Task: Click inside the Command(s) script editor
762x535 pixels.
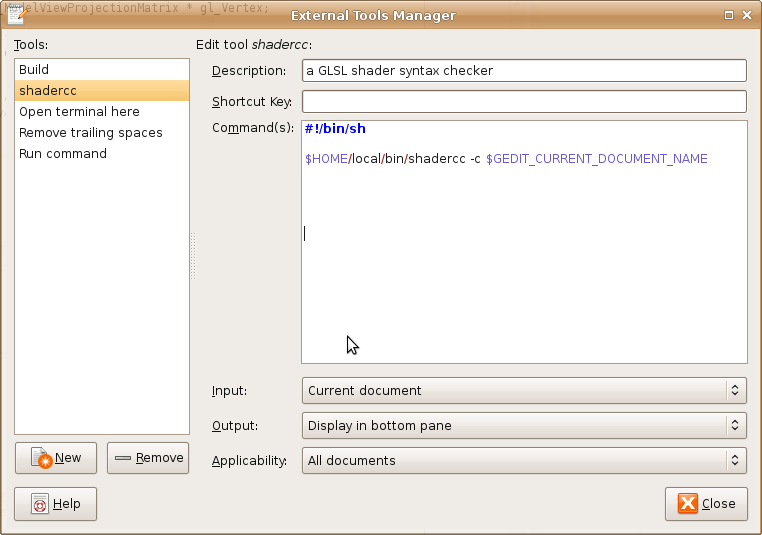Action: click(523, 280)
